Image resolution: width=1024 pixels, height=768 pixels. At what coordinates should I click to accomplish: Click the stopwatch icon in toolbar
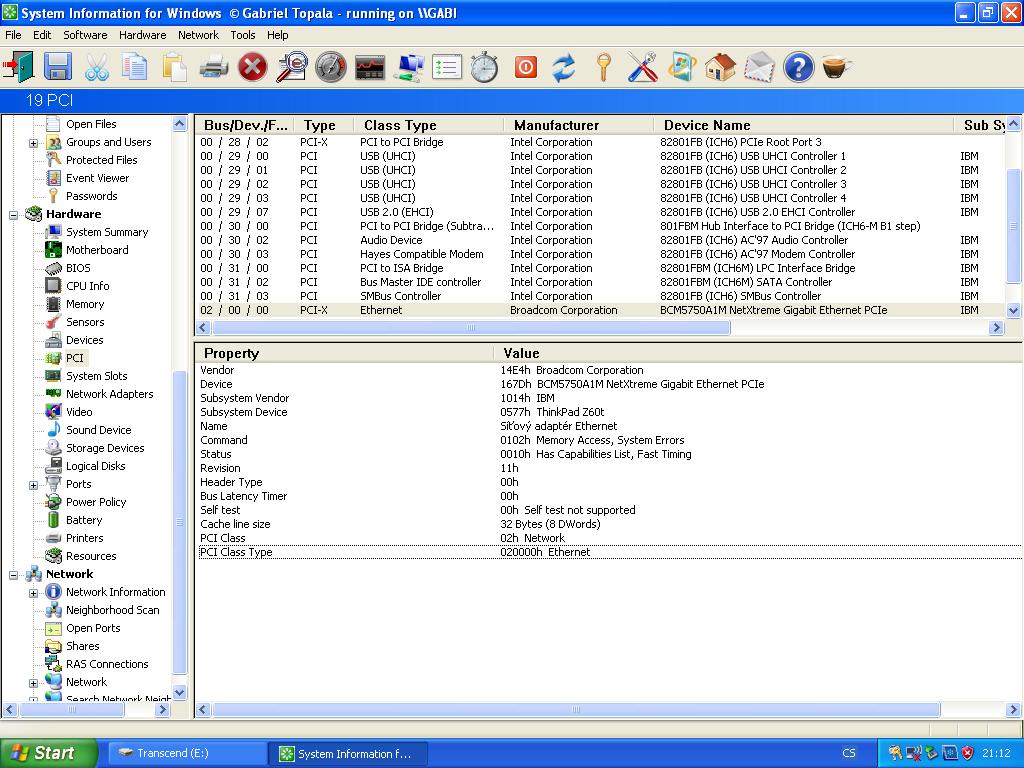pyautogui.click(x=485, y=67)
